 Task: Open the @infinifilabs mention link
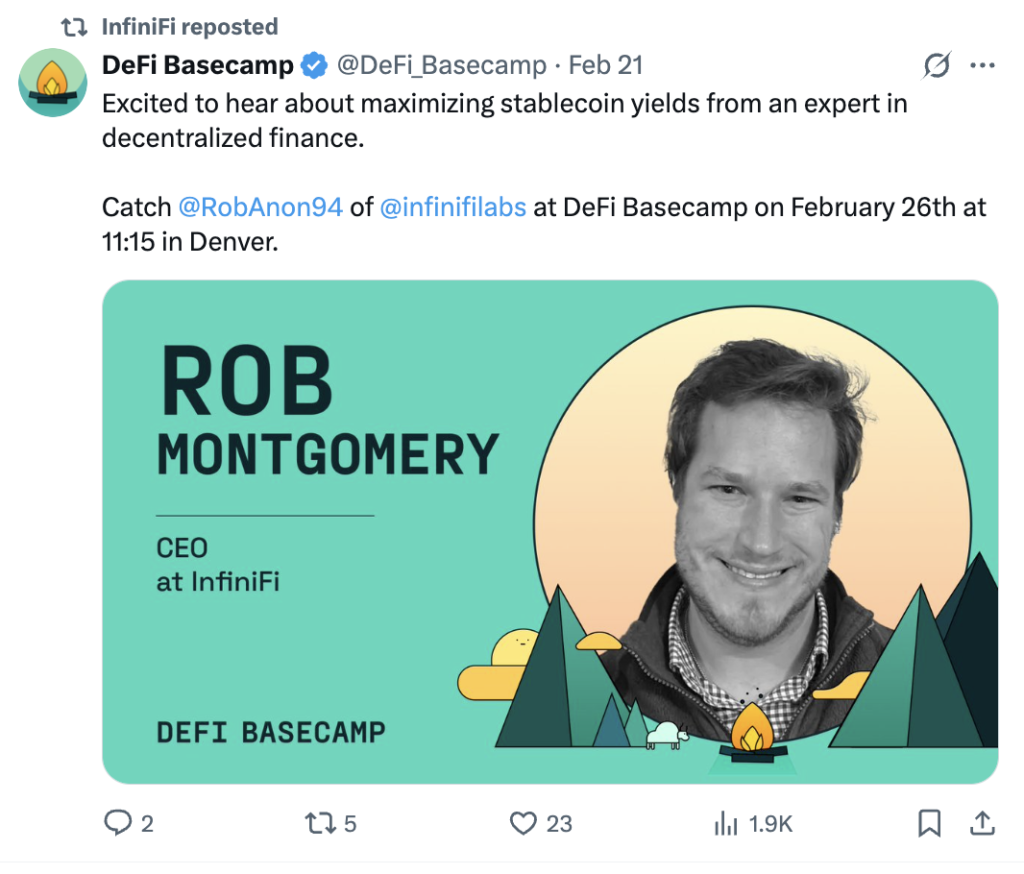(453, 207)
